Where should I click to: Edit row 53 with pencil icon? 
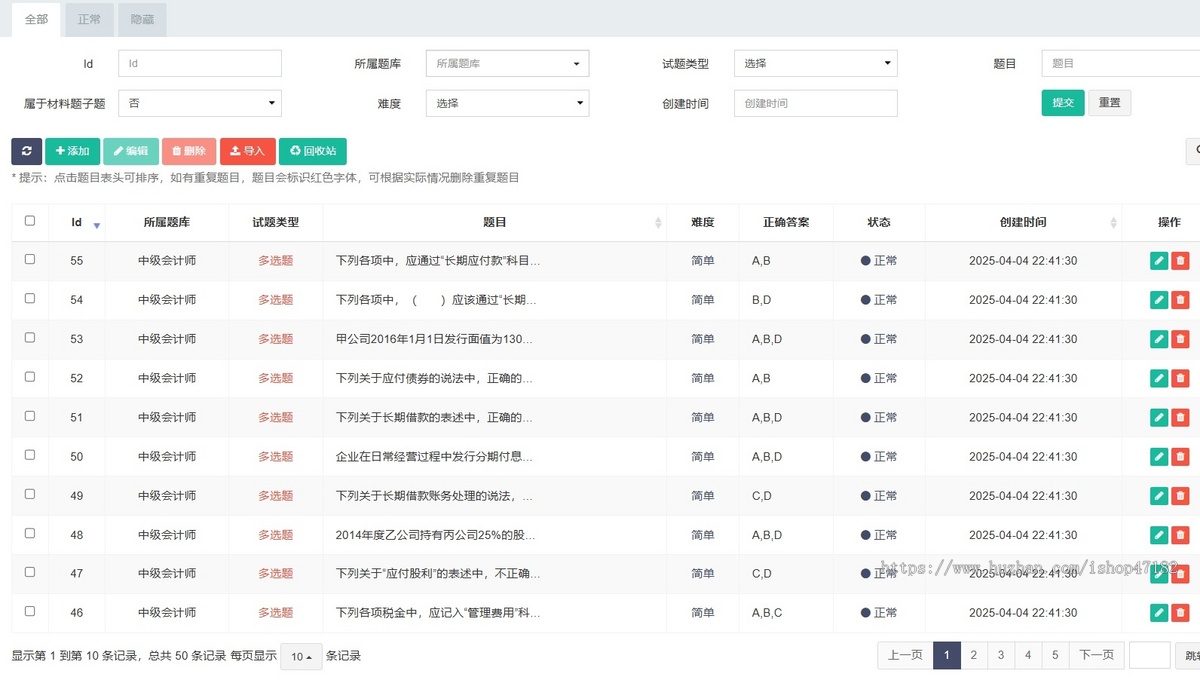[1159, 339]
